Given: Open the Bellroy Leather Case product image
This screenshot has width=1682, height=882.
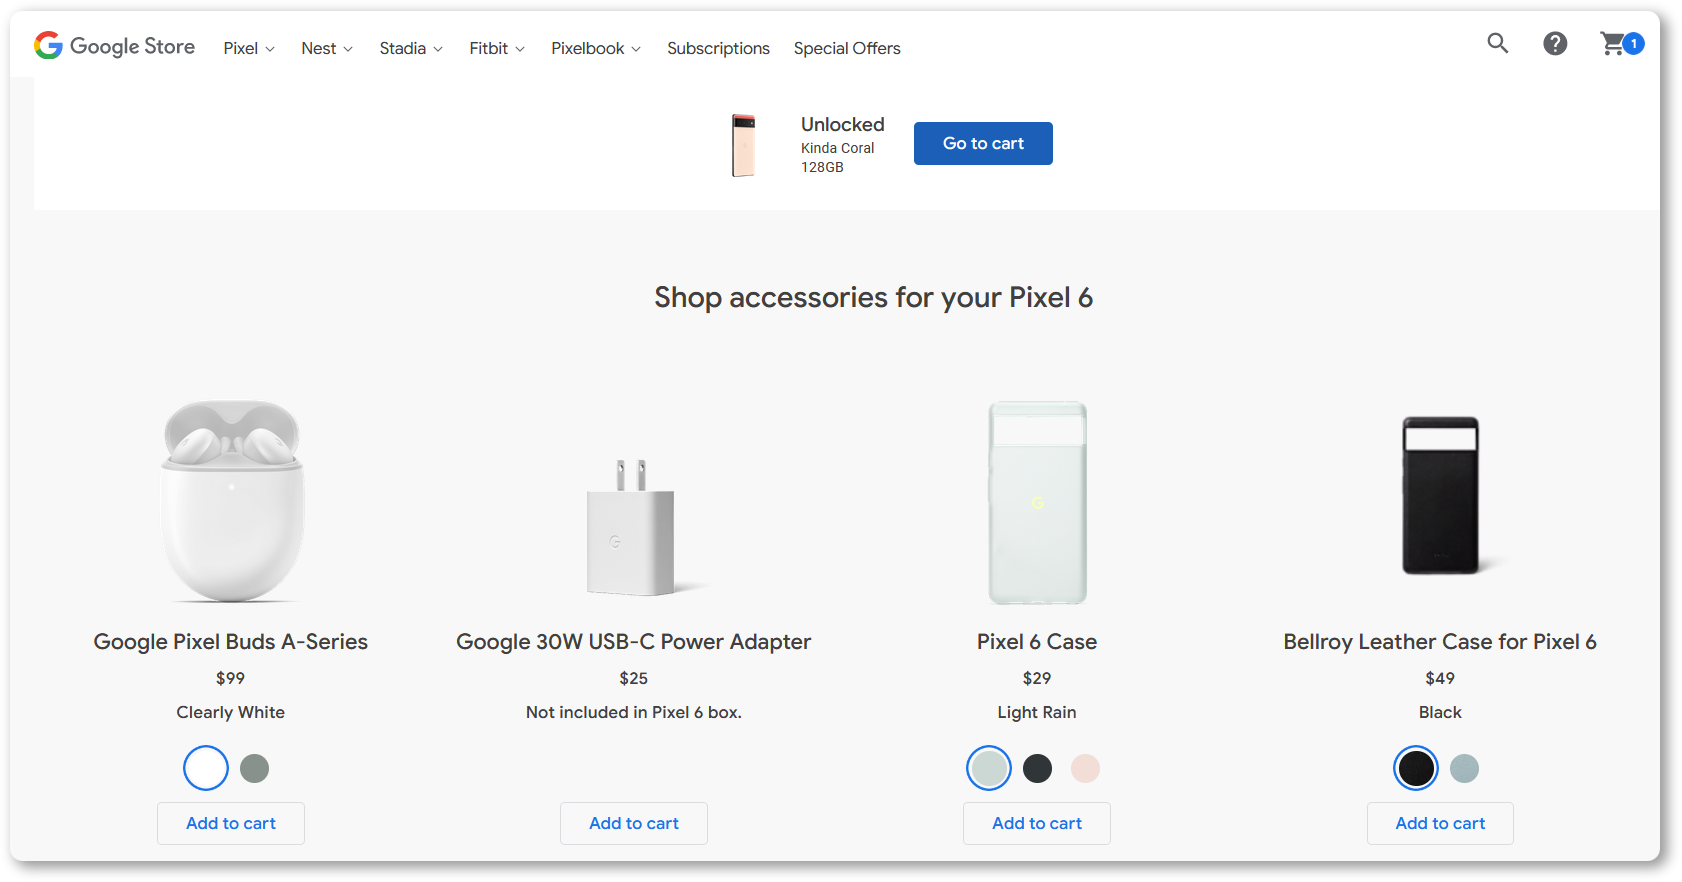Looking at the screenshot, I should (1441, 496).
